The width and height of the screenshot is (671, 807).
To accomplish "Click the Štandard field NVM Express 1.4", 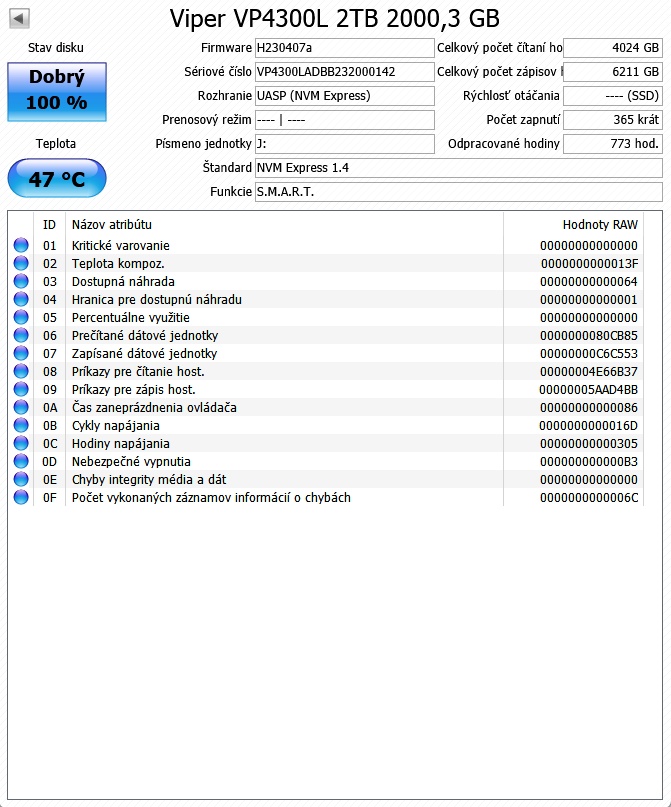I will (458, 168).
